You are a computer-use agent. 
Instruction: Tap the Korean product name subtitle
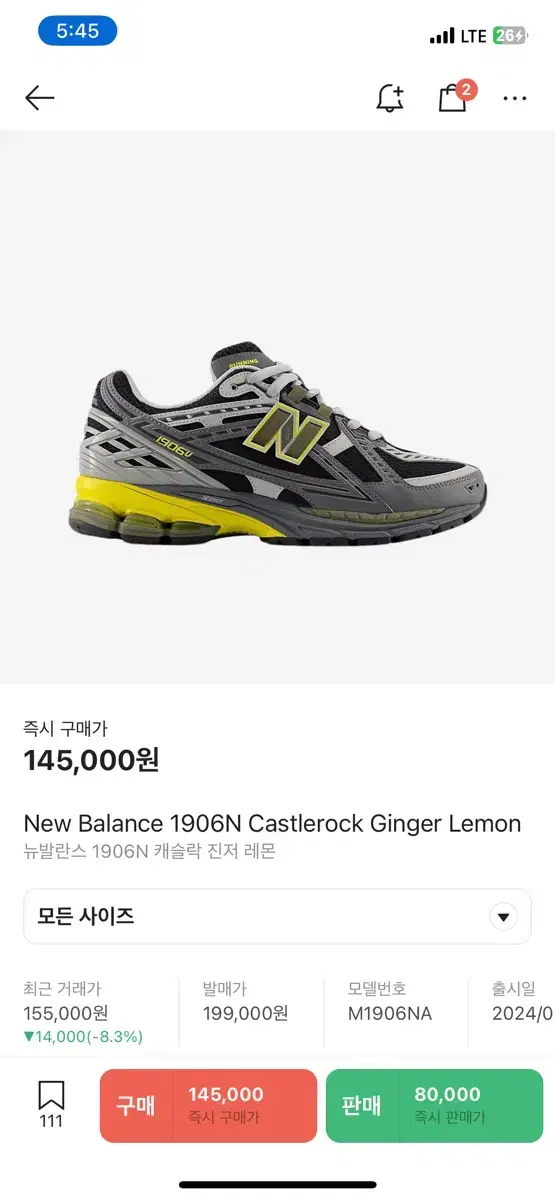click(x=149, y=852)
